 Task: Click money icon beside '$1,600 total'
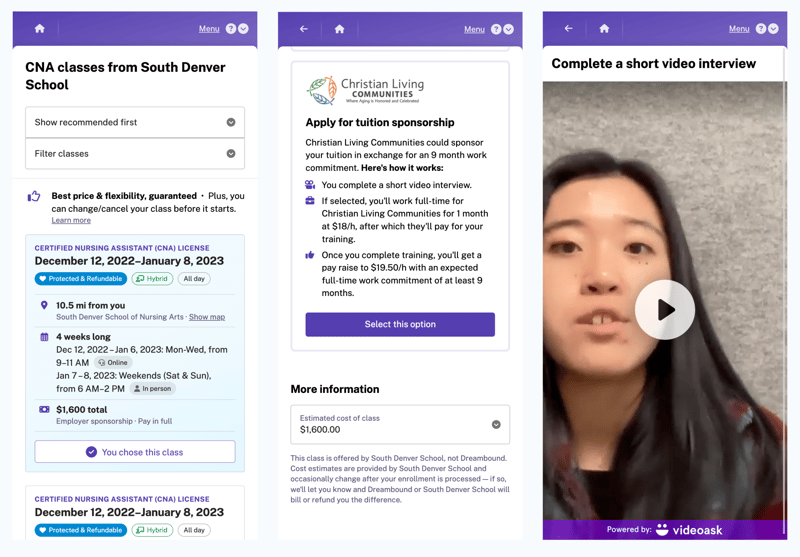click(44, 409)
